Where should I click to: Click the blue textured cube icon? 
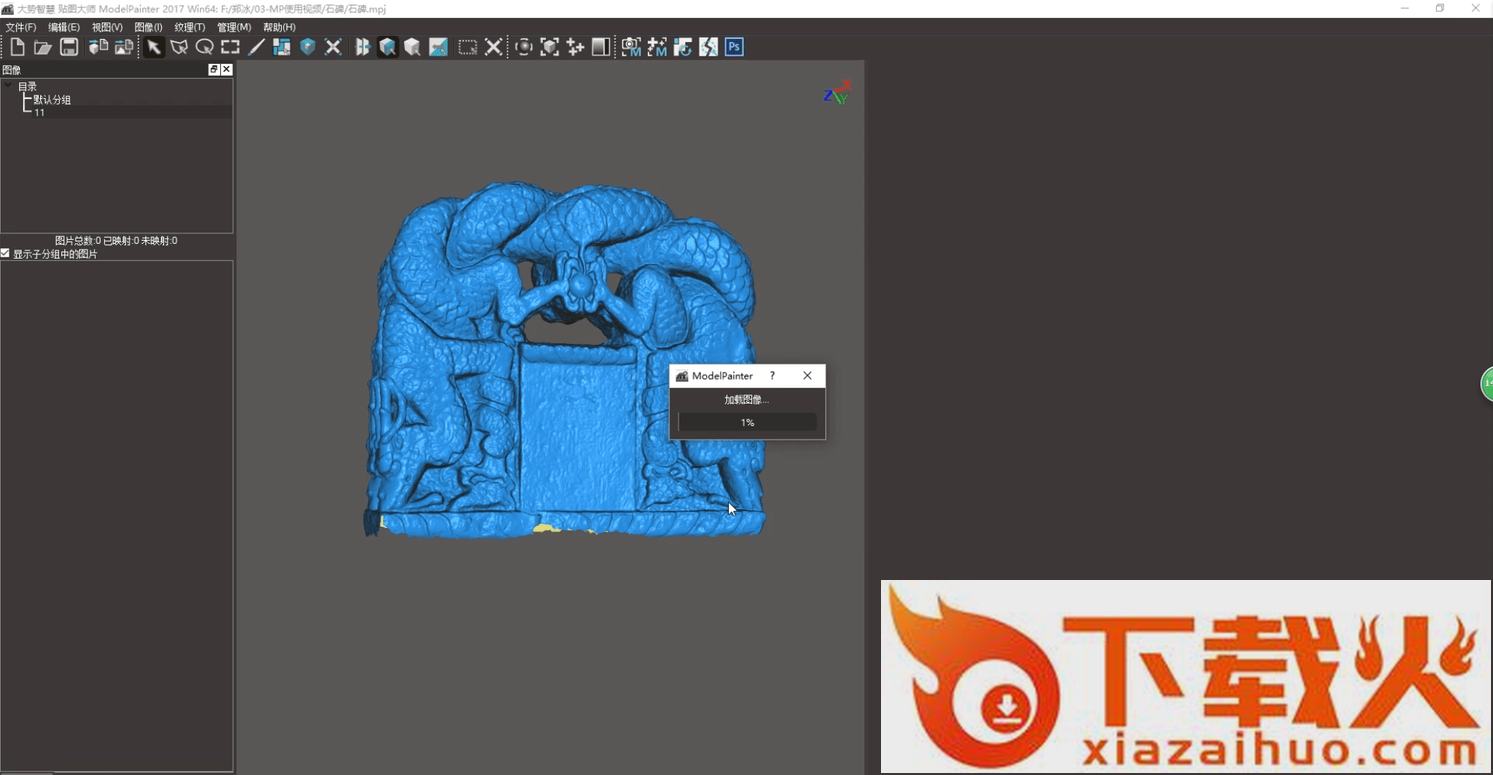pyautogui.click(x=308, y=47)
